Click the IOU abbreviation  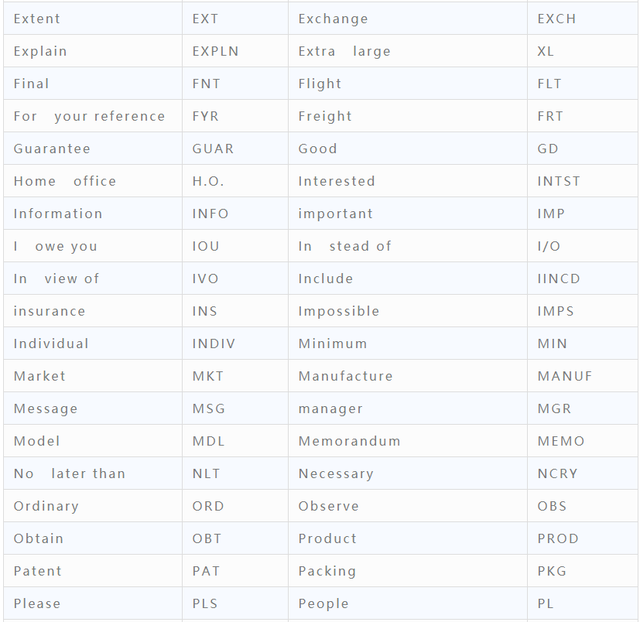206,246
